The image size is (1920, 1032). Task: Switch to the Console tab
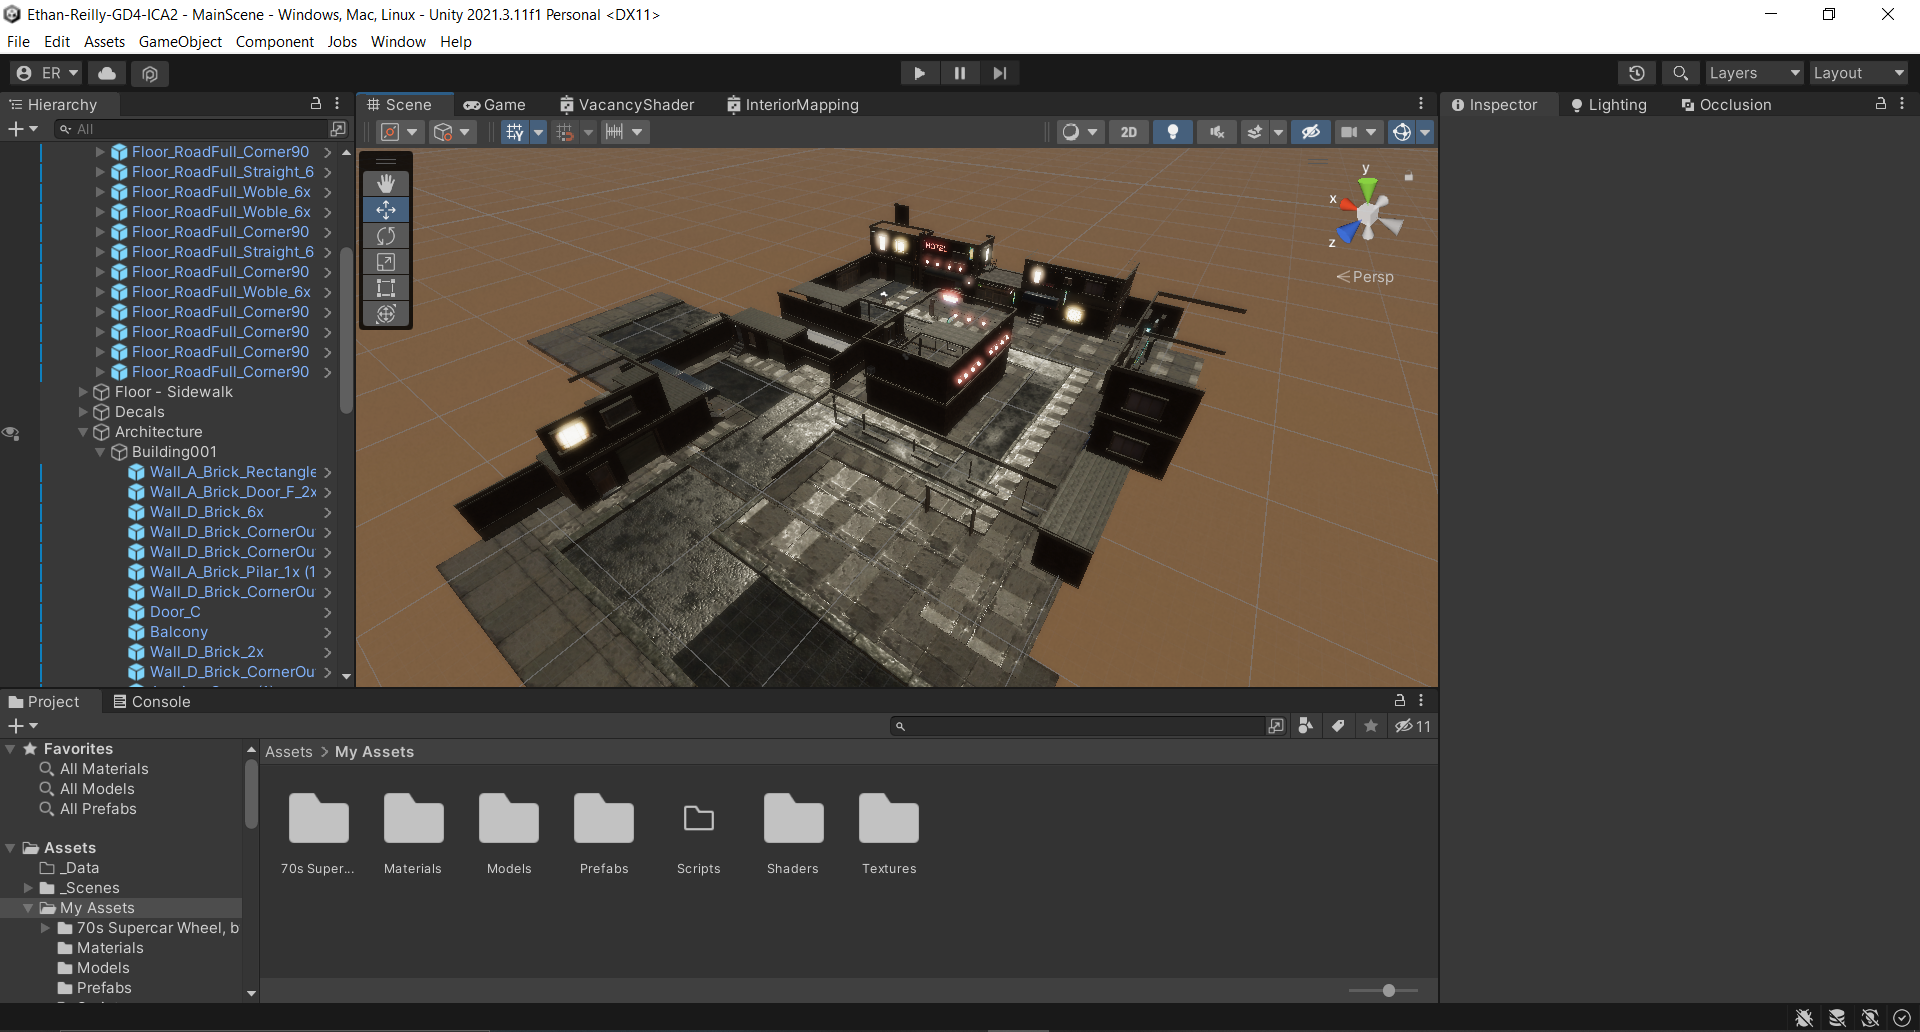(152, 702)
